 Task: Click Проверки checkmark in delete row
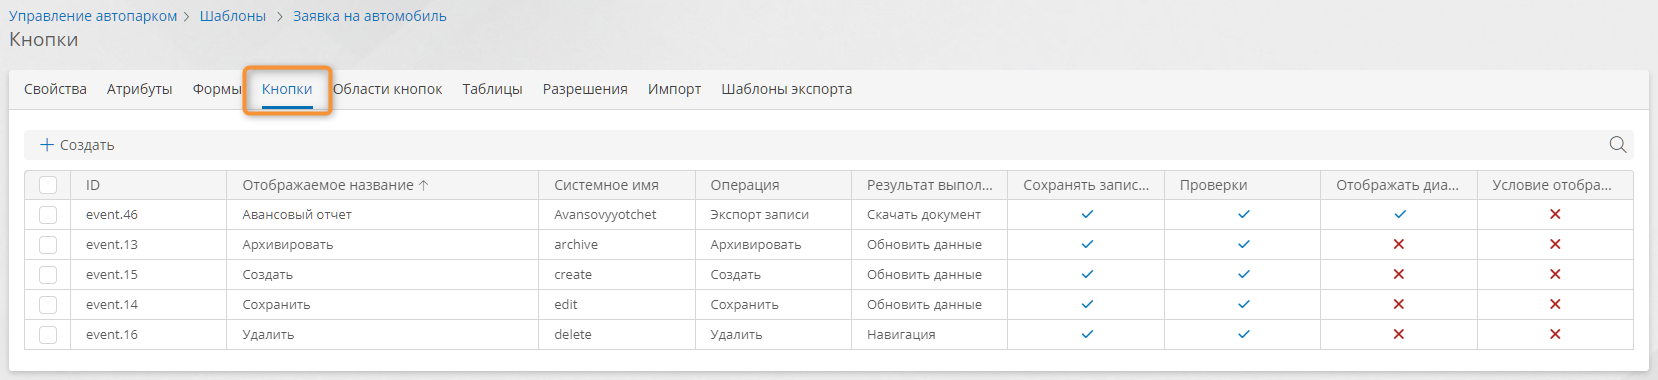pos(1243,334)
